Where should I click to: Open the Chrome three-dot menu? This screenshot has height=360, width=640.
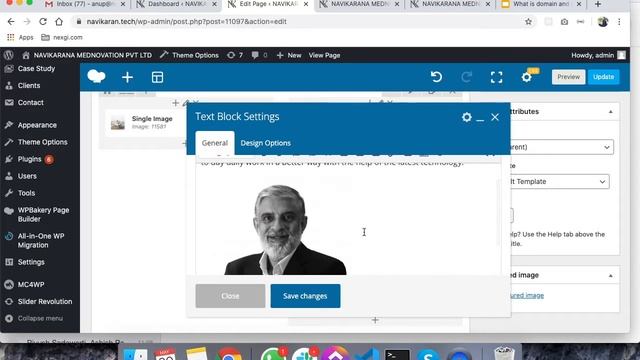coord(619,22)
